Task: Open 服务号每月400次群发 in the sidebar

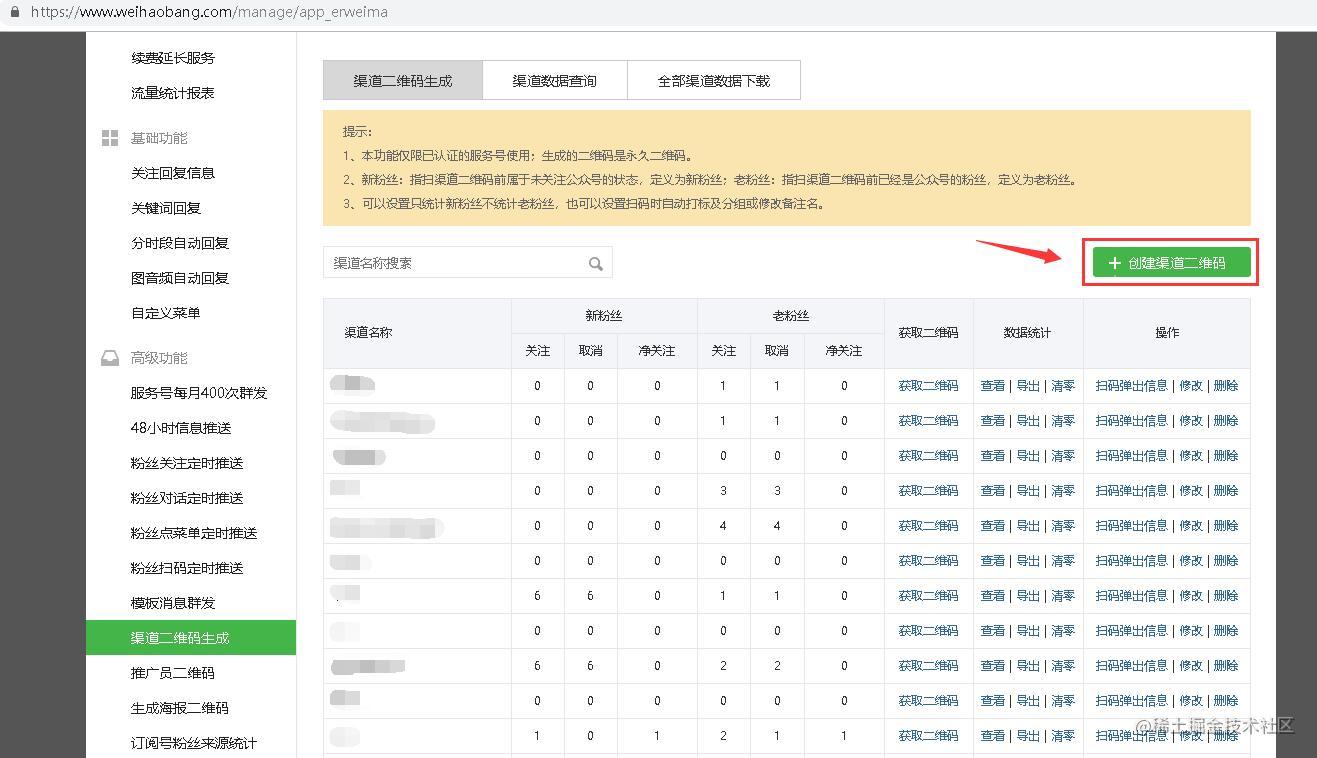Action: (199, 393)
